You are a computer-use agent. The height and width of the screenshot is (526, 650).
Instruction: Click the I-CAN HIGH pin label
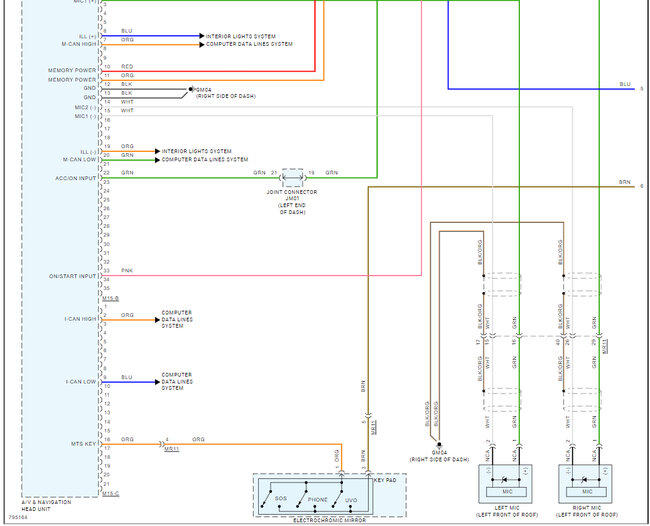click(x=80, y=319)
